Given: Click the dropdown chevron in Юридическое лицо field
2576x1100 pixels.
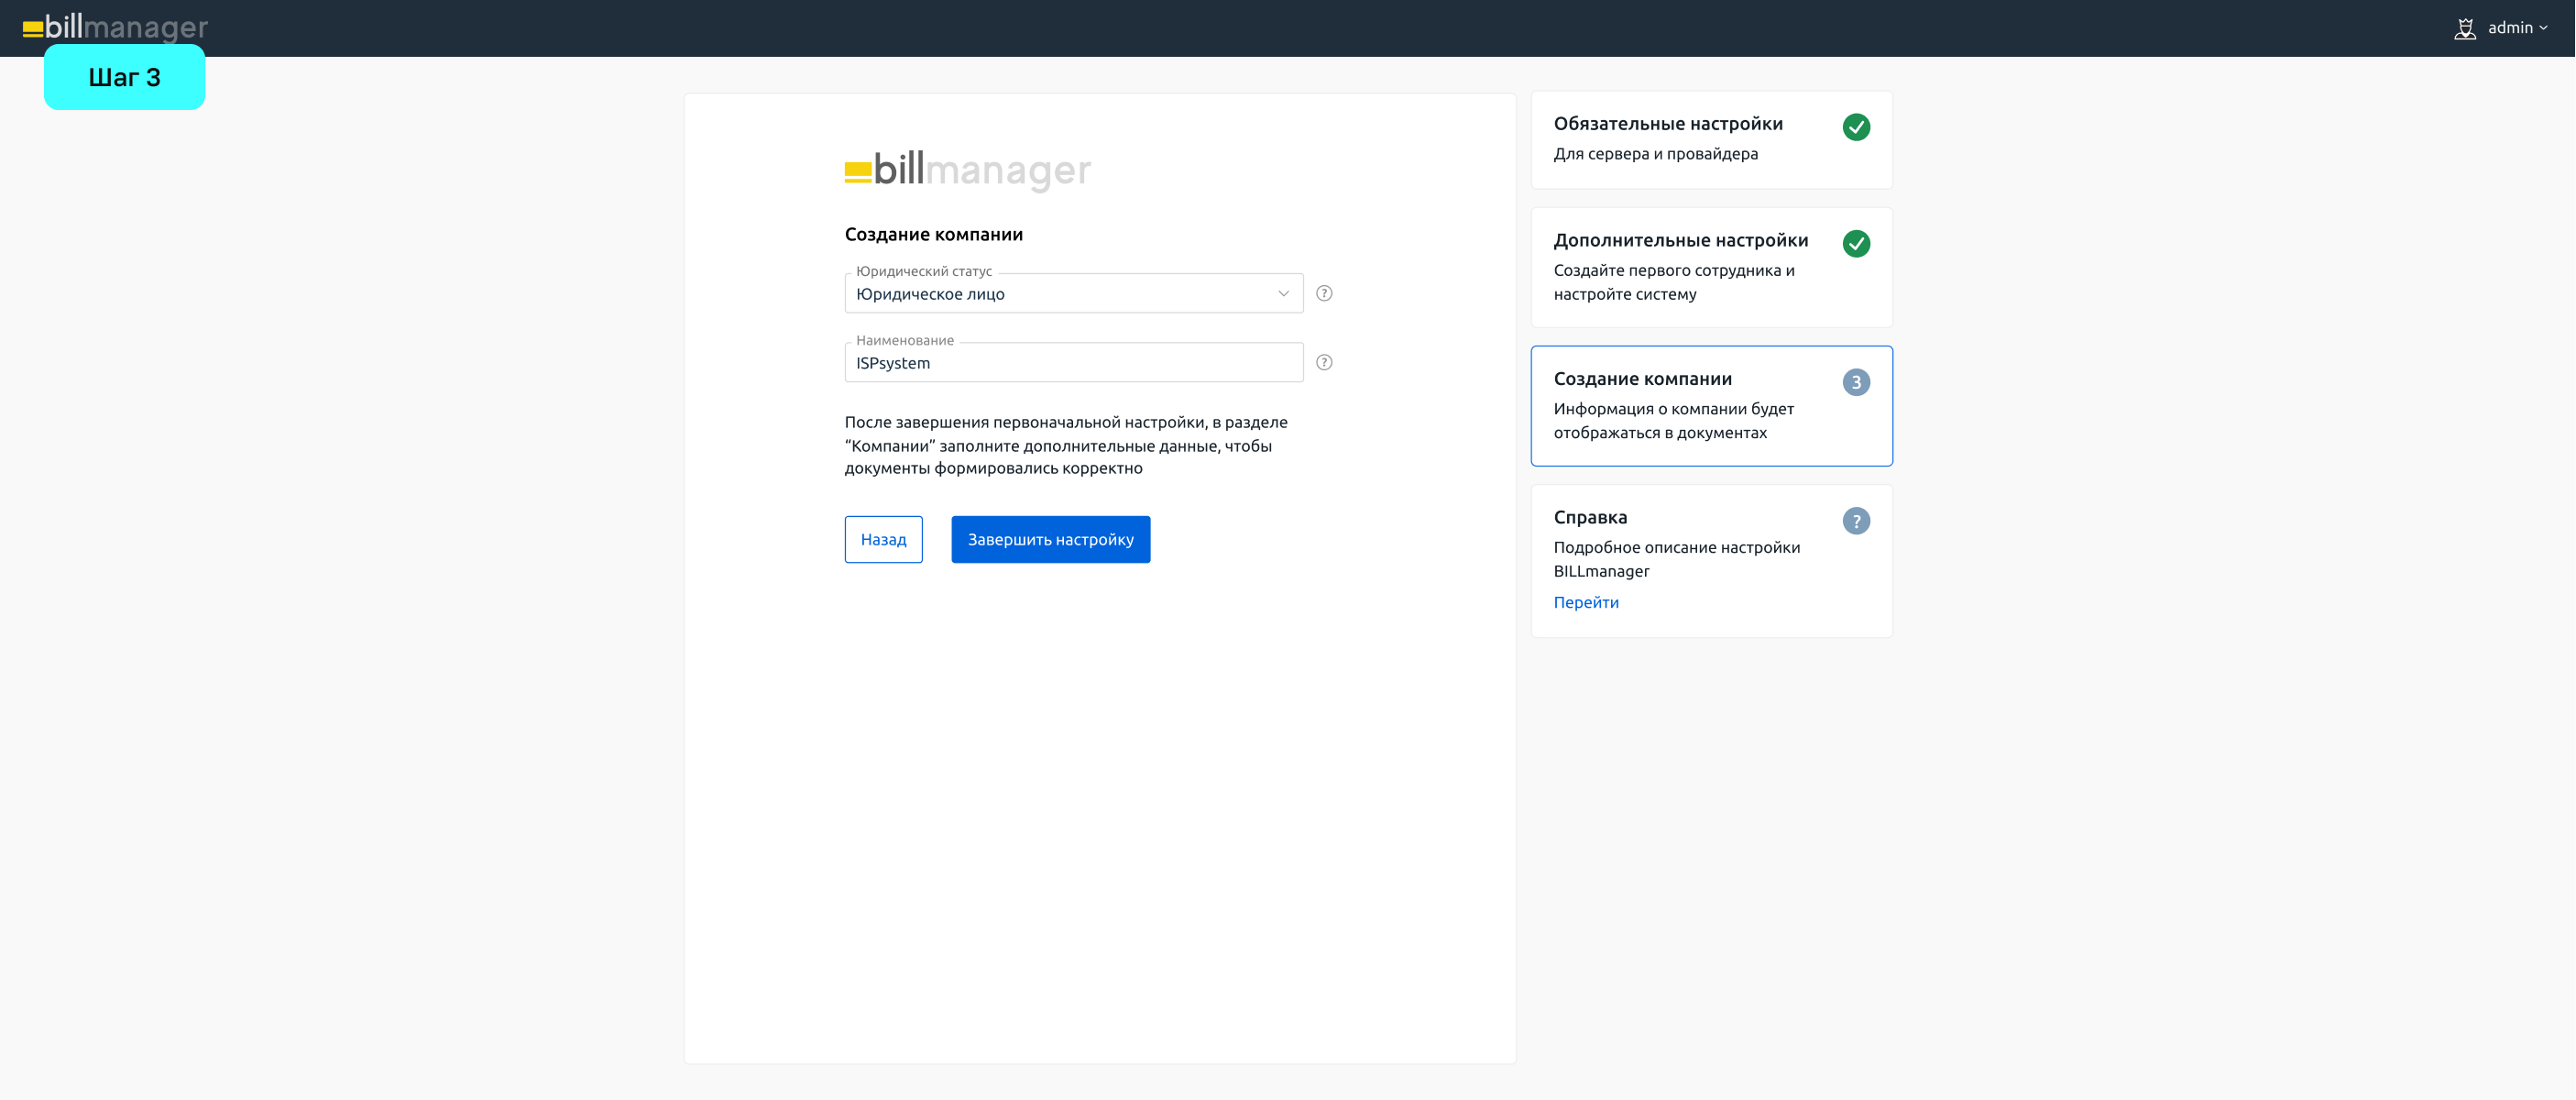Looking at the screenshot, I should 1283,293.
